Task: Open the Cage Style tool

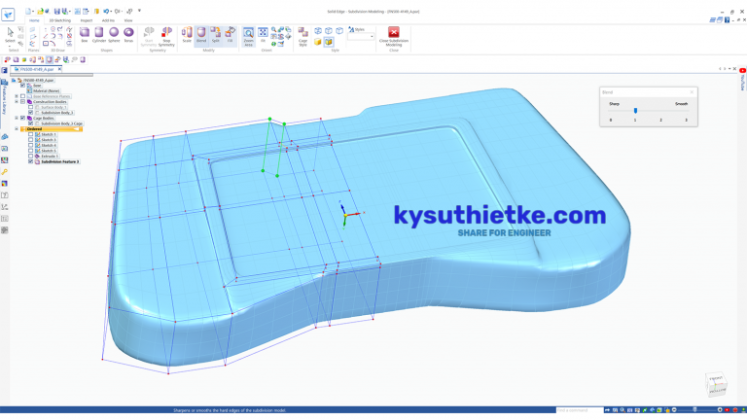Action: [x=303, y=37]
